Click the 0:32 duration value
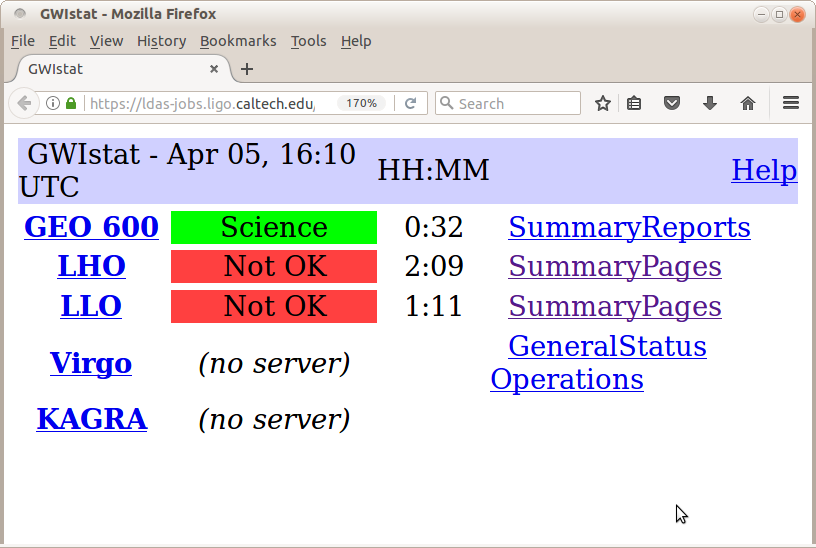 tap(434, 227)
